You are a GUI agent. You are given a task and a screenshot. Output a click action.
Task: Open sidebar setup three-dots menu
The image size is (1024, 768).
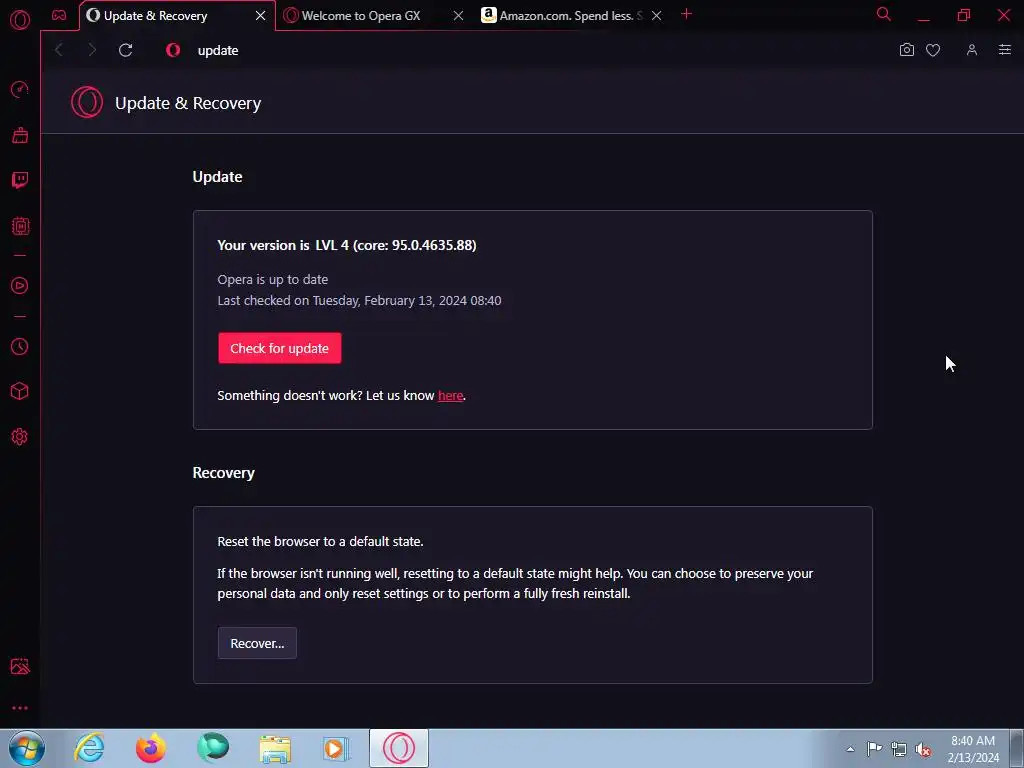coord(20,708)
